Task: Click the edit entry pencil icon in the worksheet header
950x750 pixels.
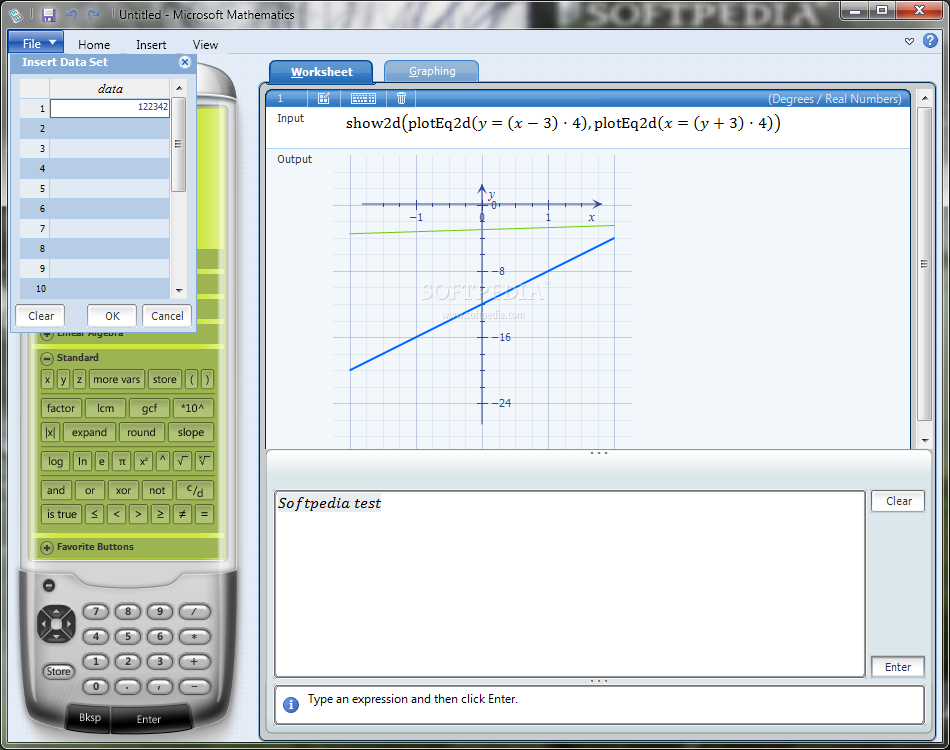Action: coord(324,98)
